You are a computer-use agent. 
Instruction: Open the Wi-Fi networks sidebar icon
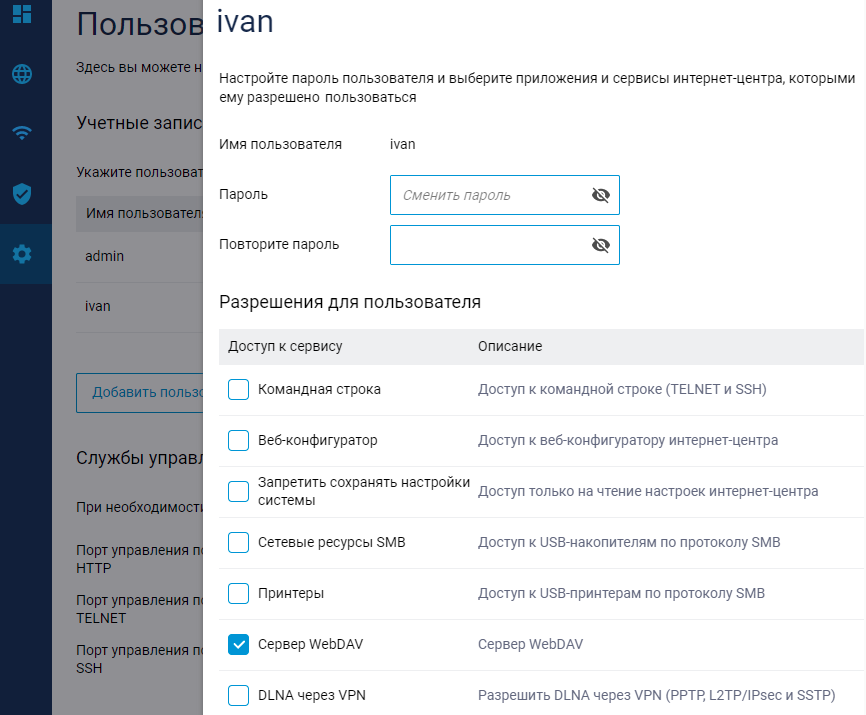click(22, 133)
